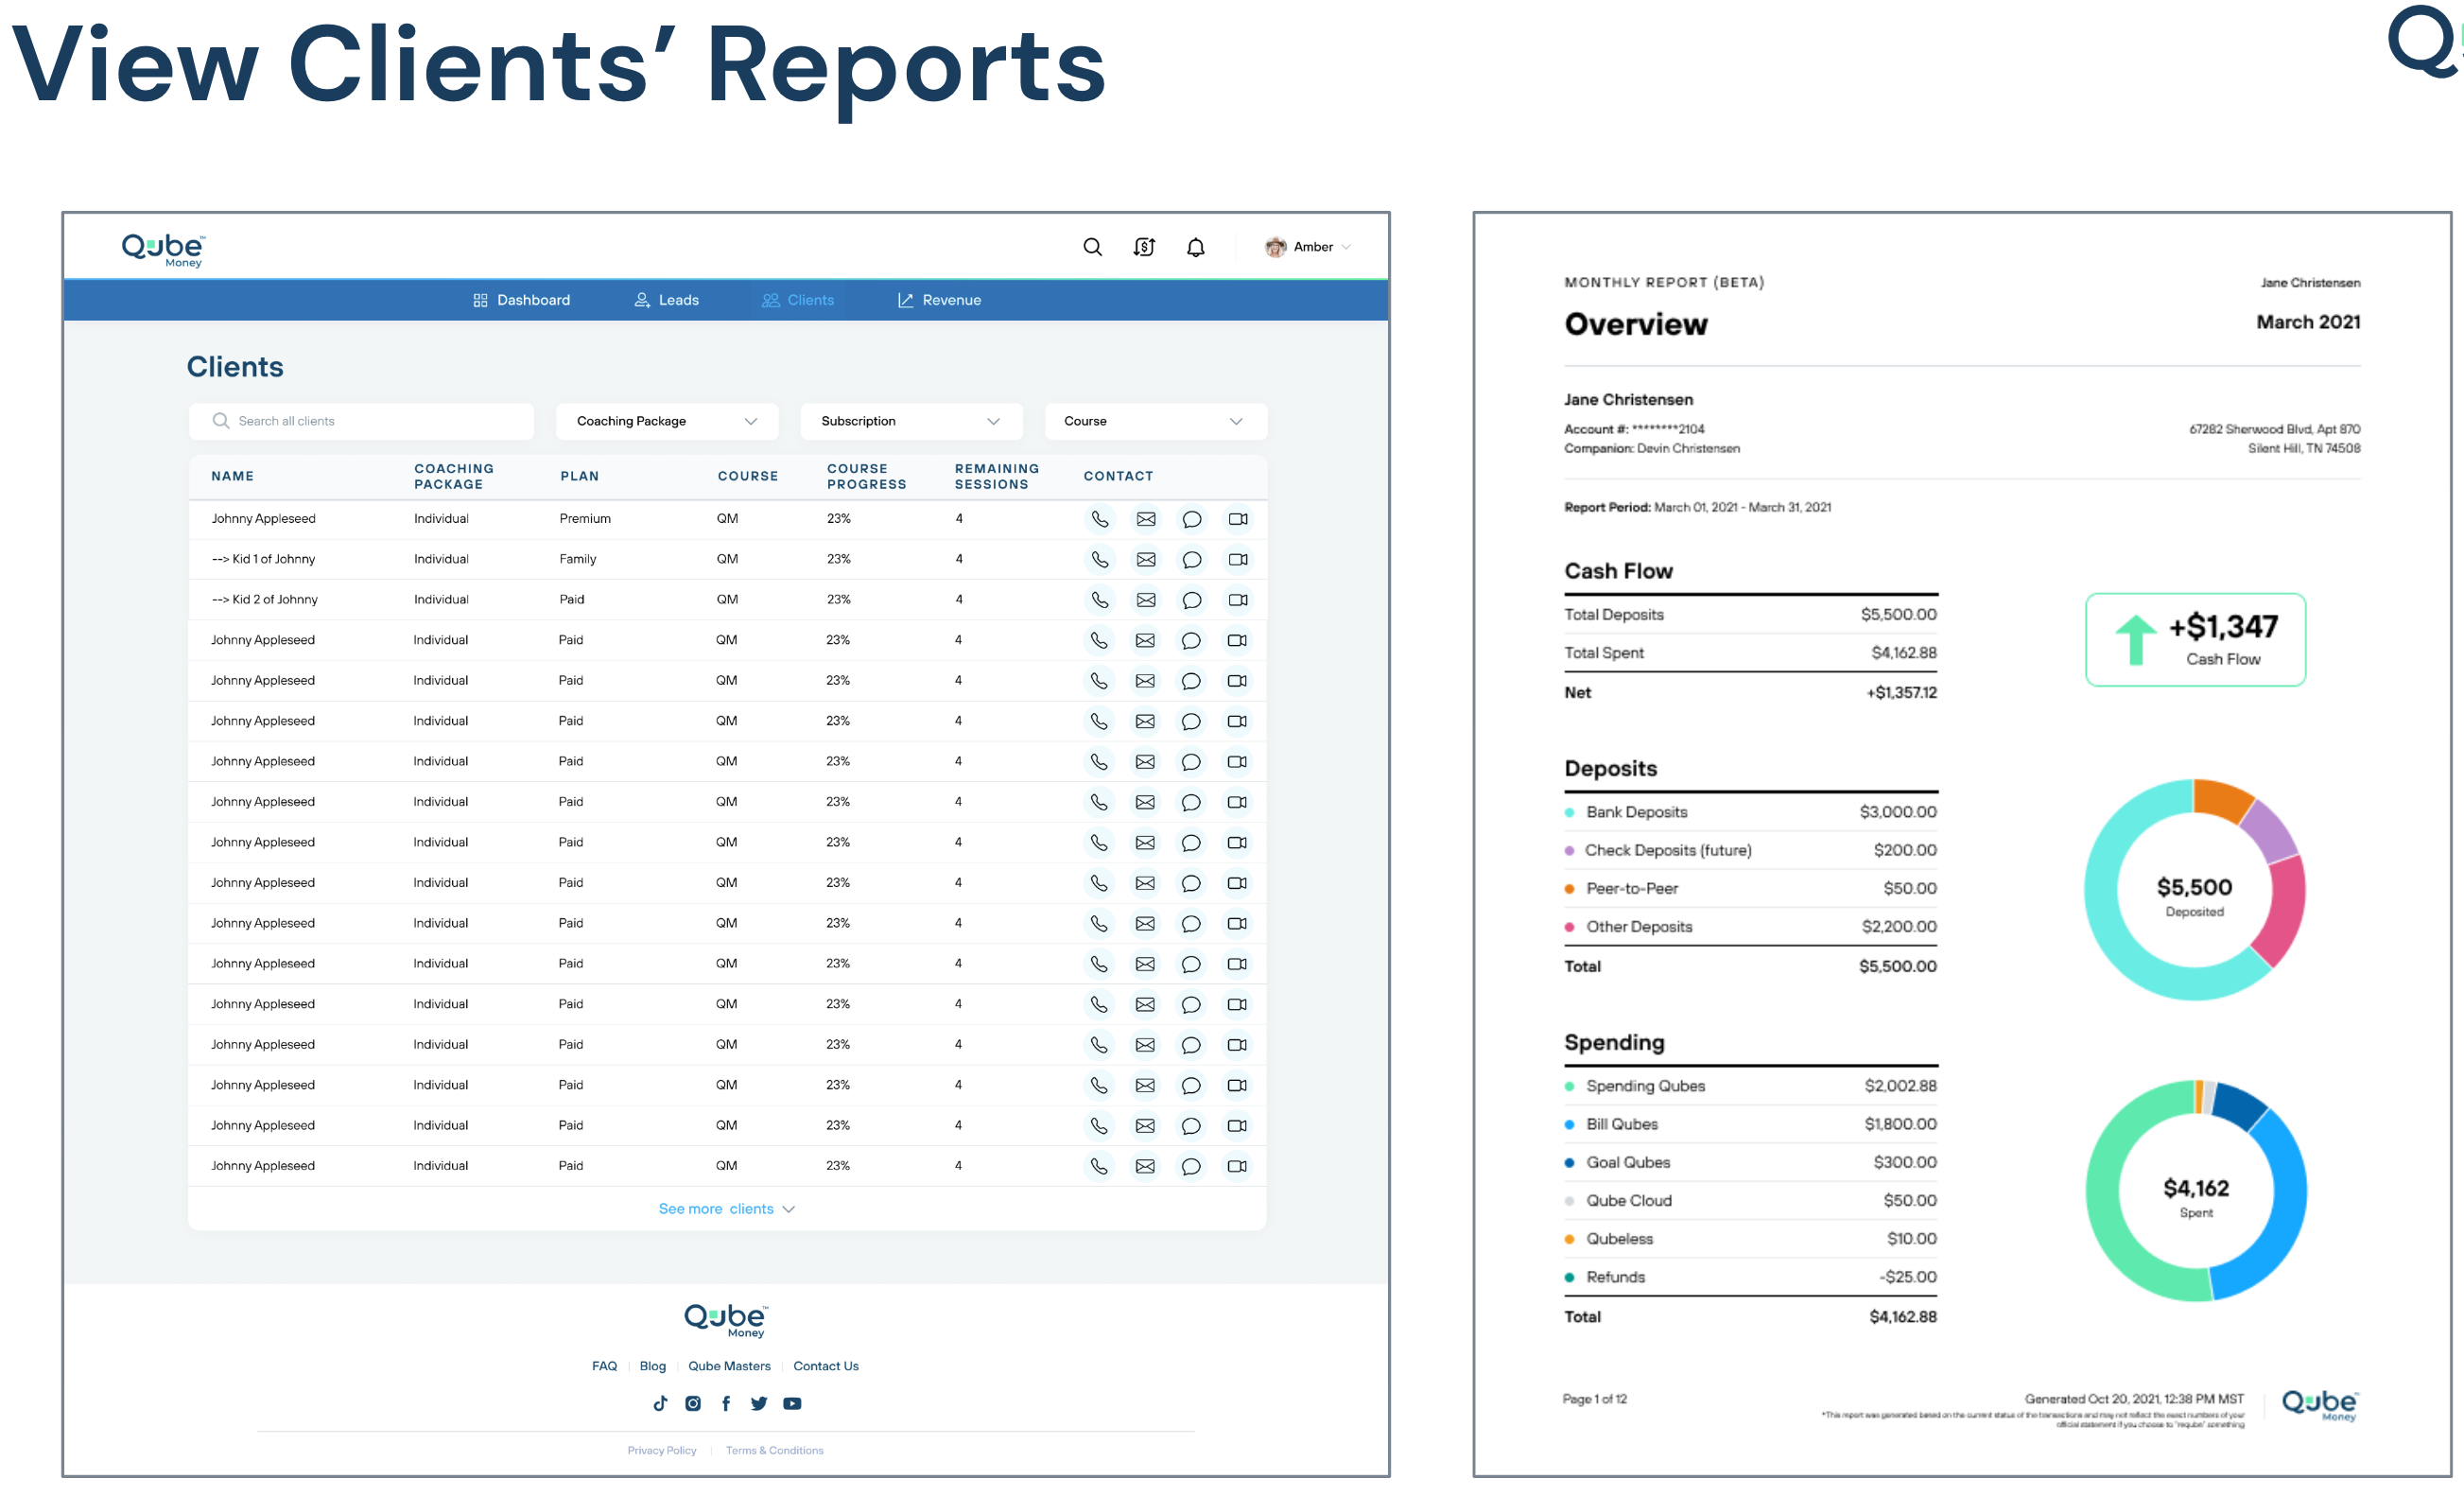The width and height of the screenshot is (2464, 1496).
Task: Open the YouTube icon in the footer
Action: [x=792, y=1403]
